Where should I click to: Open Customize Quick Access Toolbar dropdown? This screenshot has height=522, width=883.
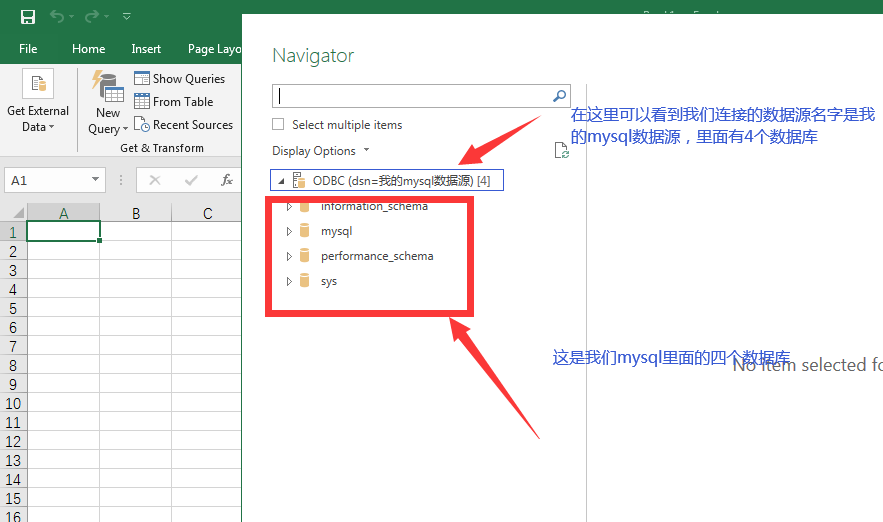tap(127, 17)
